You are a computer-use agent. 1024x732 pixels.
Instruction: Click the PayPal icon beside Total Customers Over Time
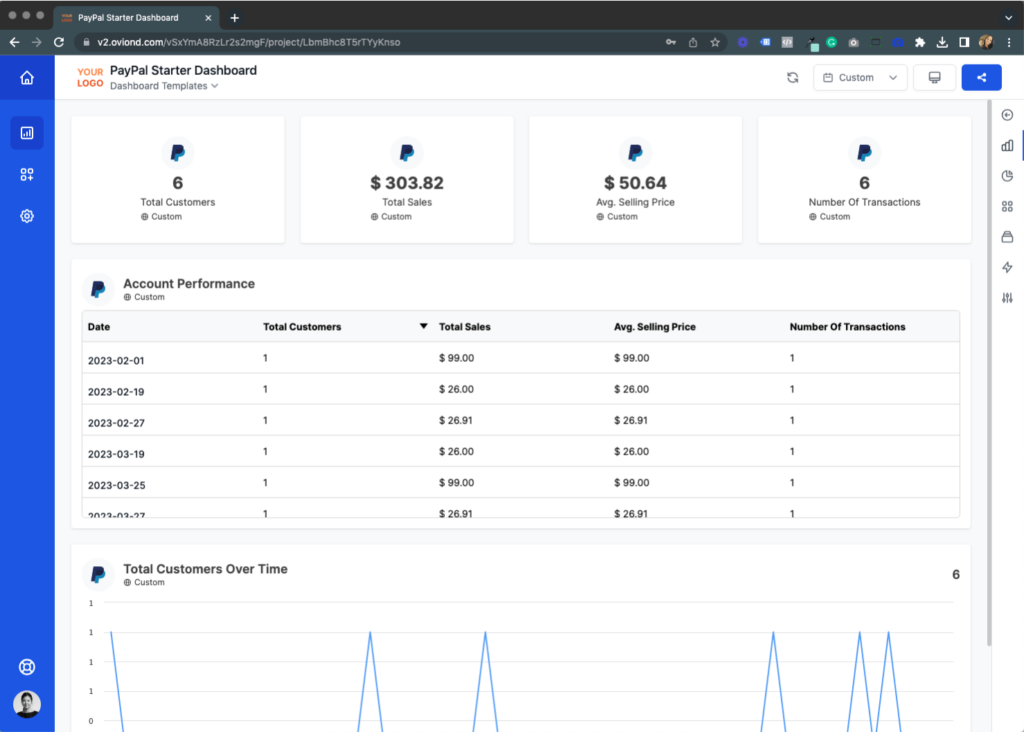[99, 574]
